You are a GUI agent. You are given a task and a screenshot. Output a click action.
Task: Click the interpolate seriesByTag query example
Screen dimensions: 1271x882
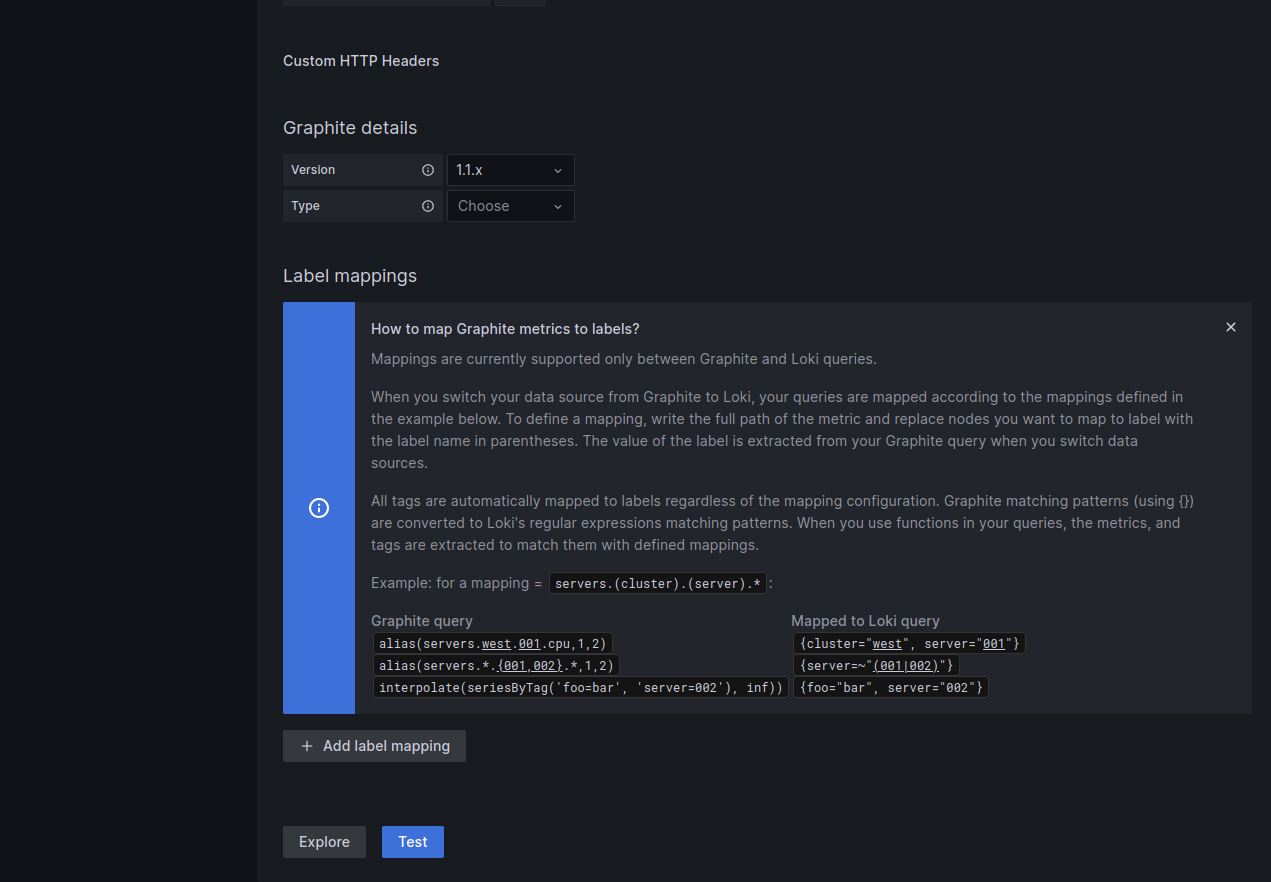[x=581, y=687]
